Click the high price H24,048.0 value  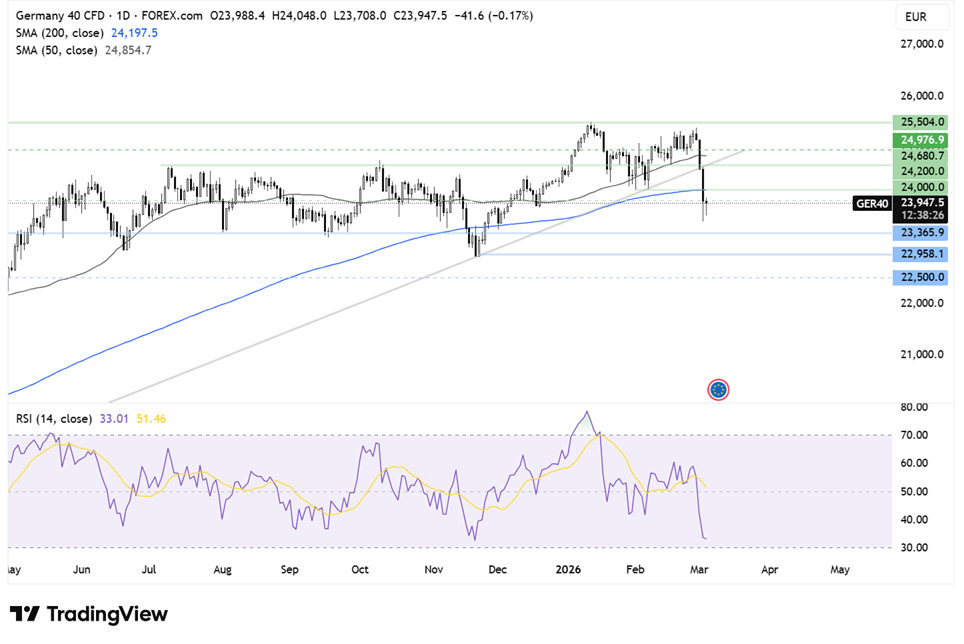pyautogui.click(x=299, y=16)
